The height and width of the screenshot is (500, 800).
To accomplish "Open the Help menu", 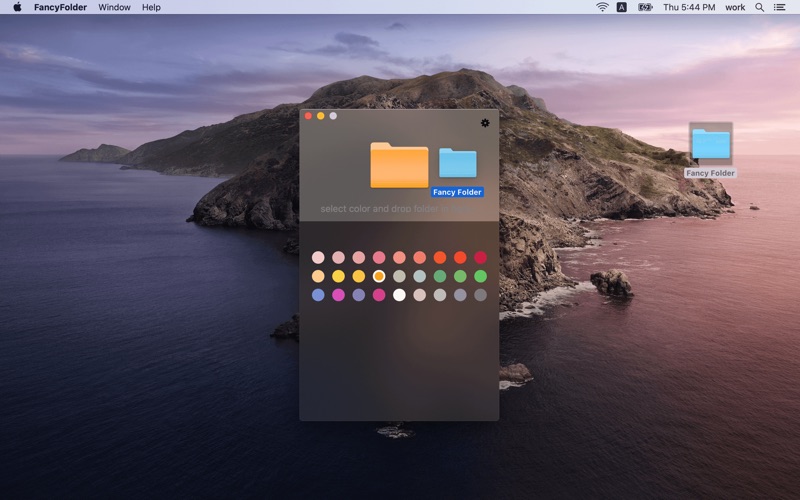I will coord(151,7).
